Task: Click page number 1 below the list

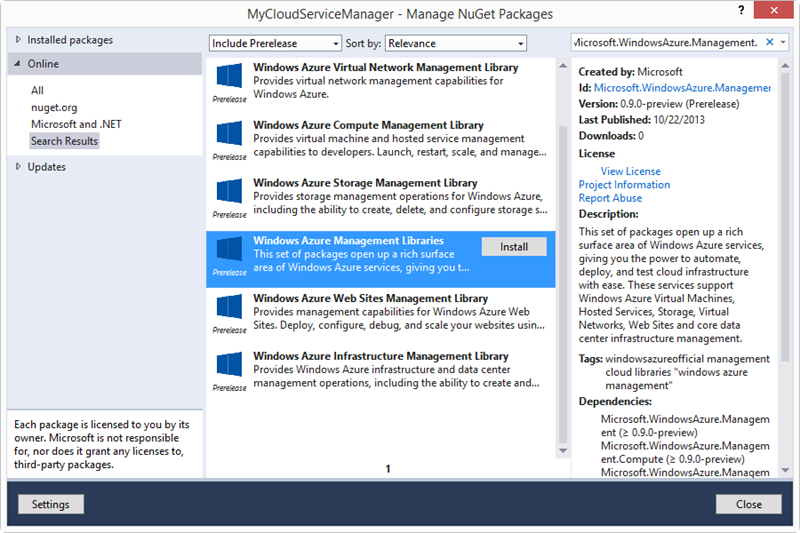Action: tap(388, 468)
